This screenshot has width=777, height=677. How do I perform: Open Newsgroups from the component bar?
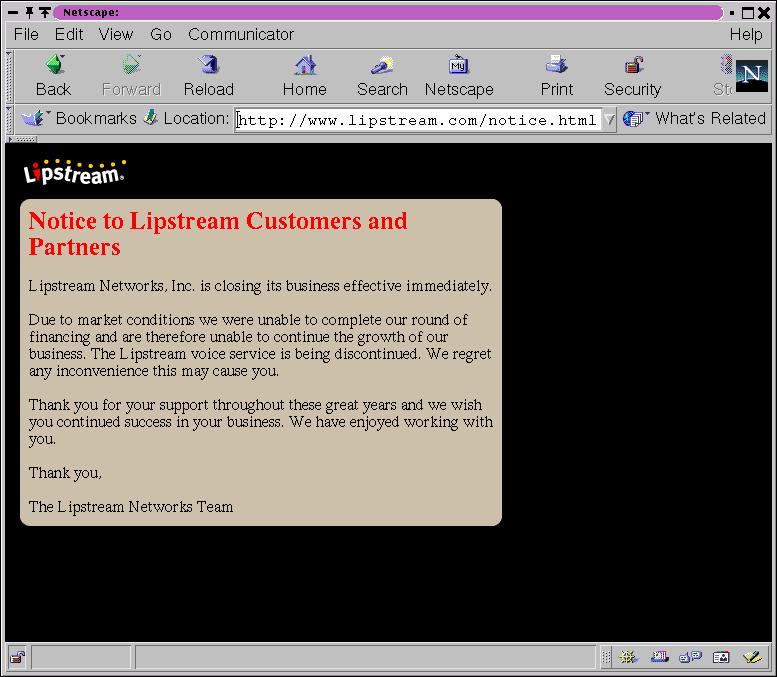click(690, 657)
